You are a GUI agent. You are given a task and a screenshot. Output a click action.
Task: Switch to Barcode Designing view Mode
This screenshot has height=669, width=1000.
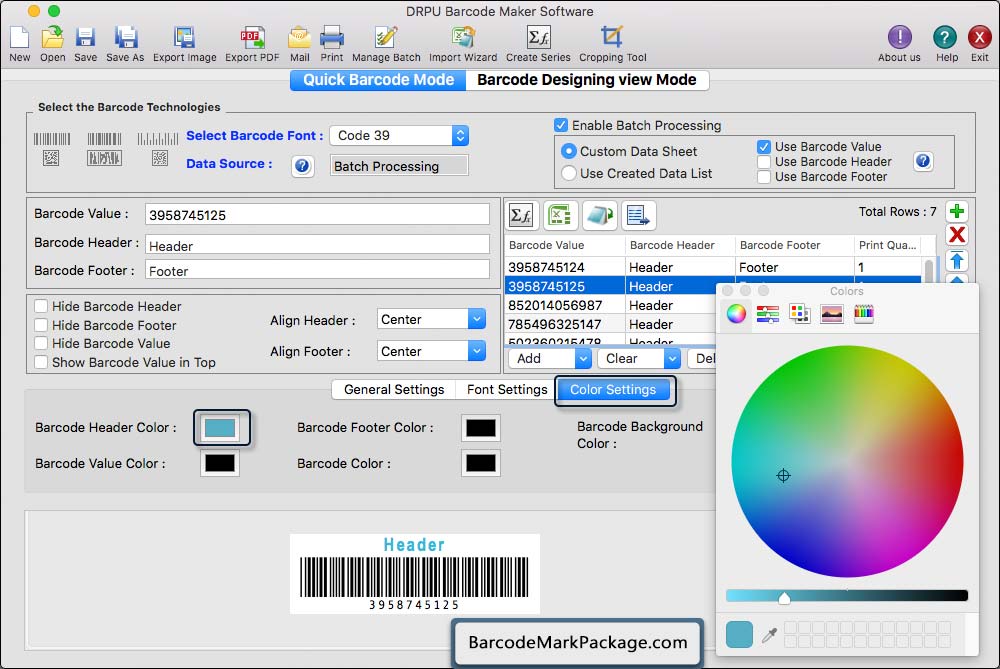[x=587, y=80]
